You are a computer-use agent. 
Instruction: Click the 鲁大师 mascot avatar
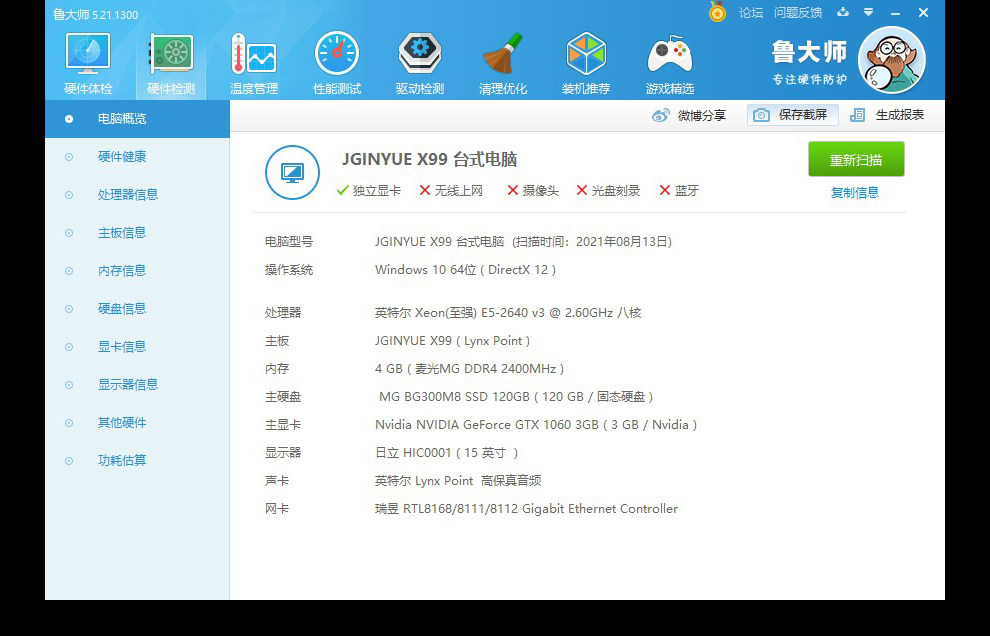pyautogui.click(x=892, y=60)
